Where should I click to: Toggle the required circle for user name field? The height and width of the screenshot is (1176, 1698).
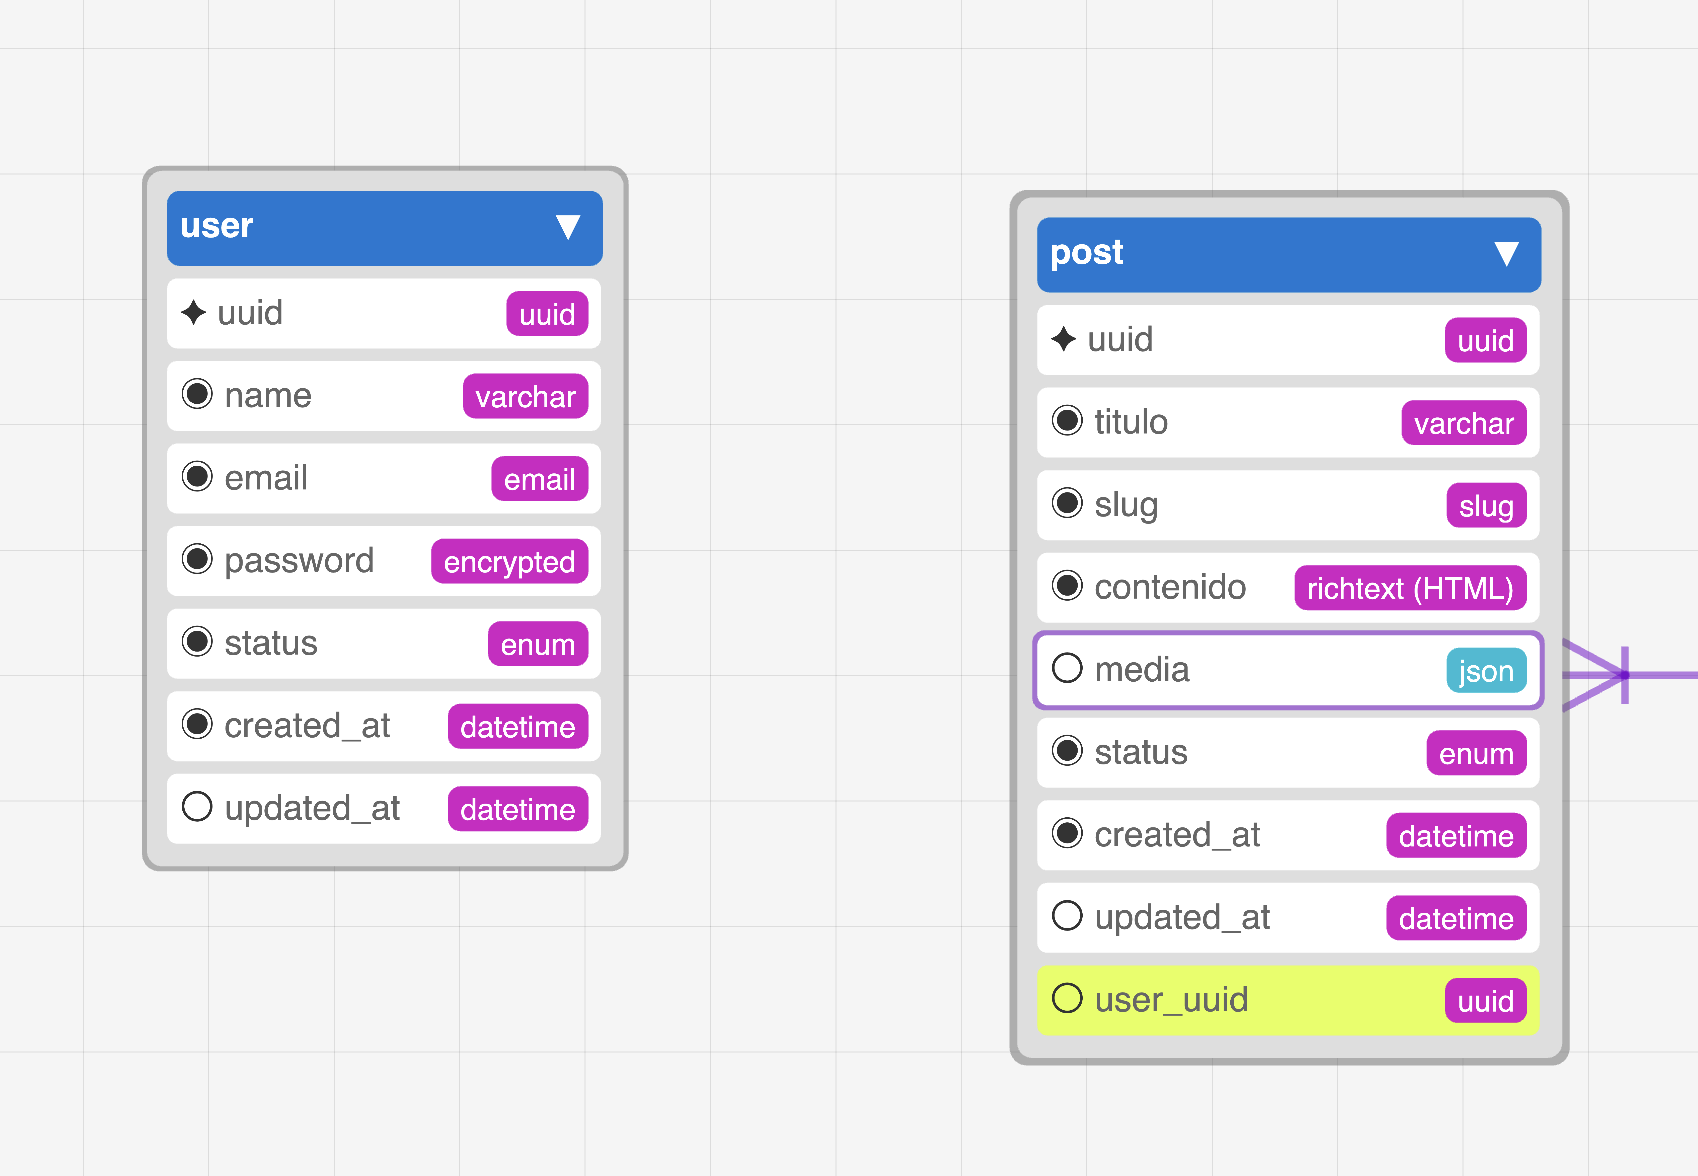coord(198,395)
